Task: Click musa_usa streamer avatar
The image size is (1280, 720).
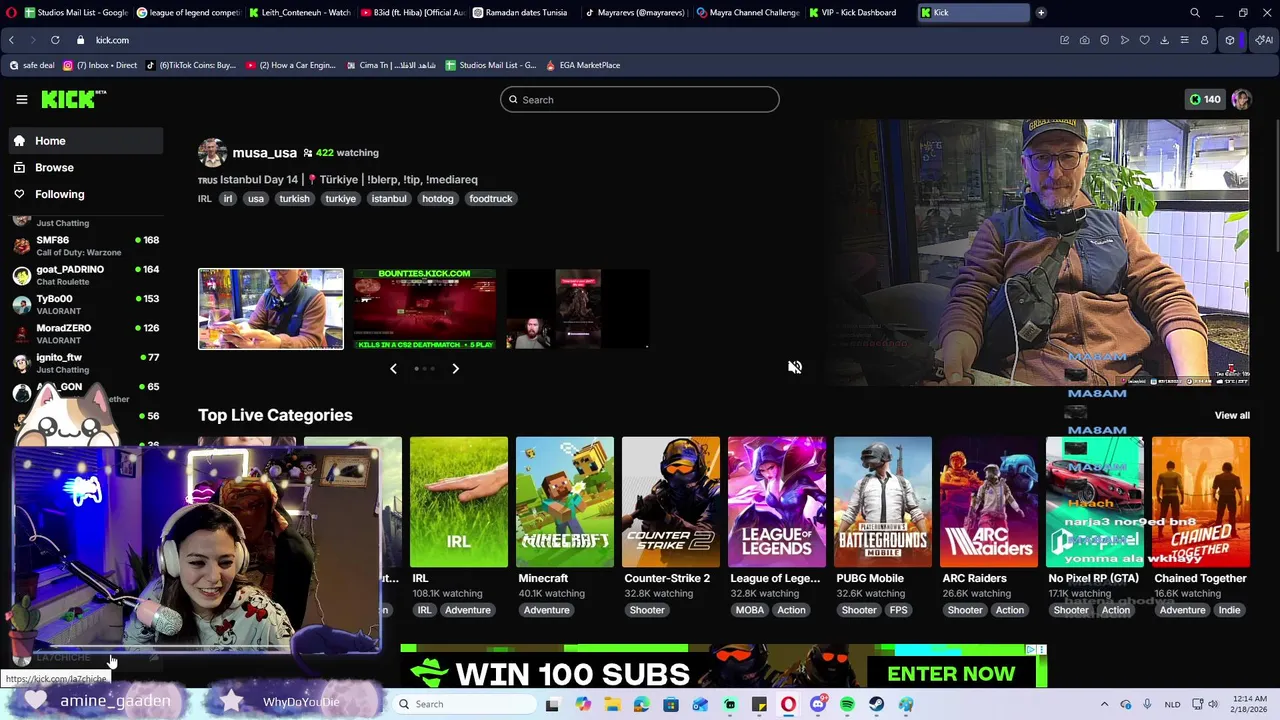Action: [x=212, y=153]
